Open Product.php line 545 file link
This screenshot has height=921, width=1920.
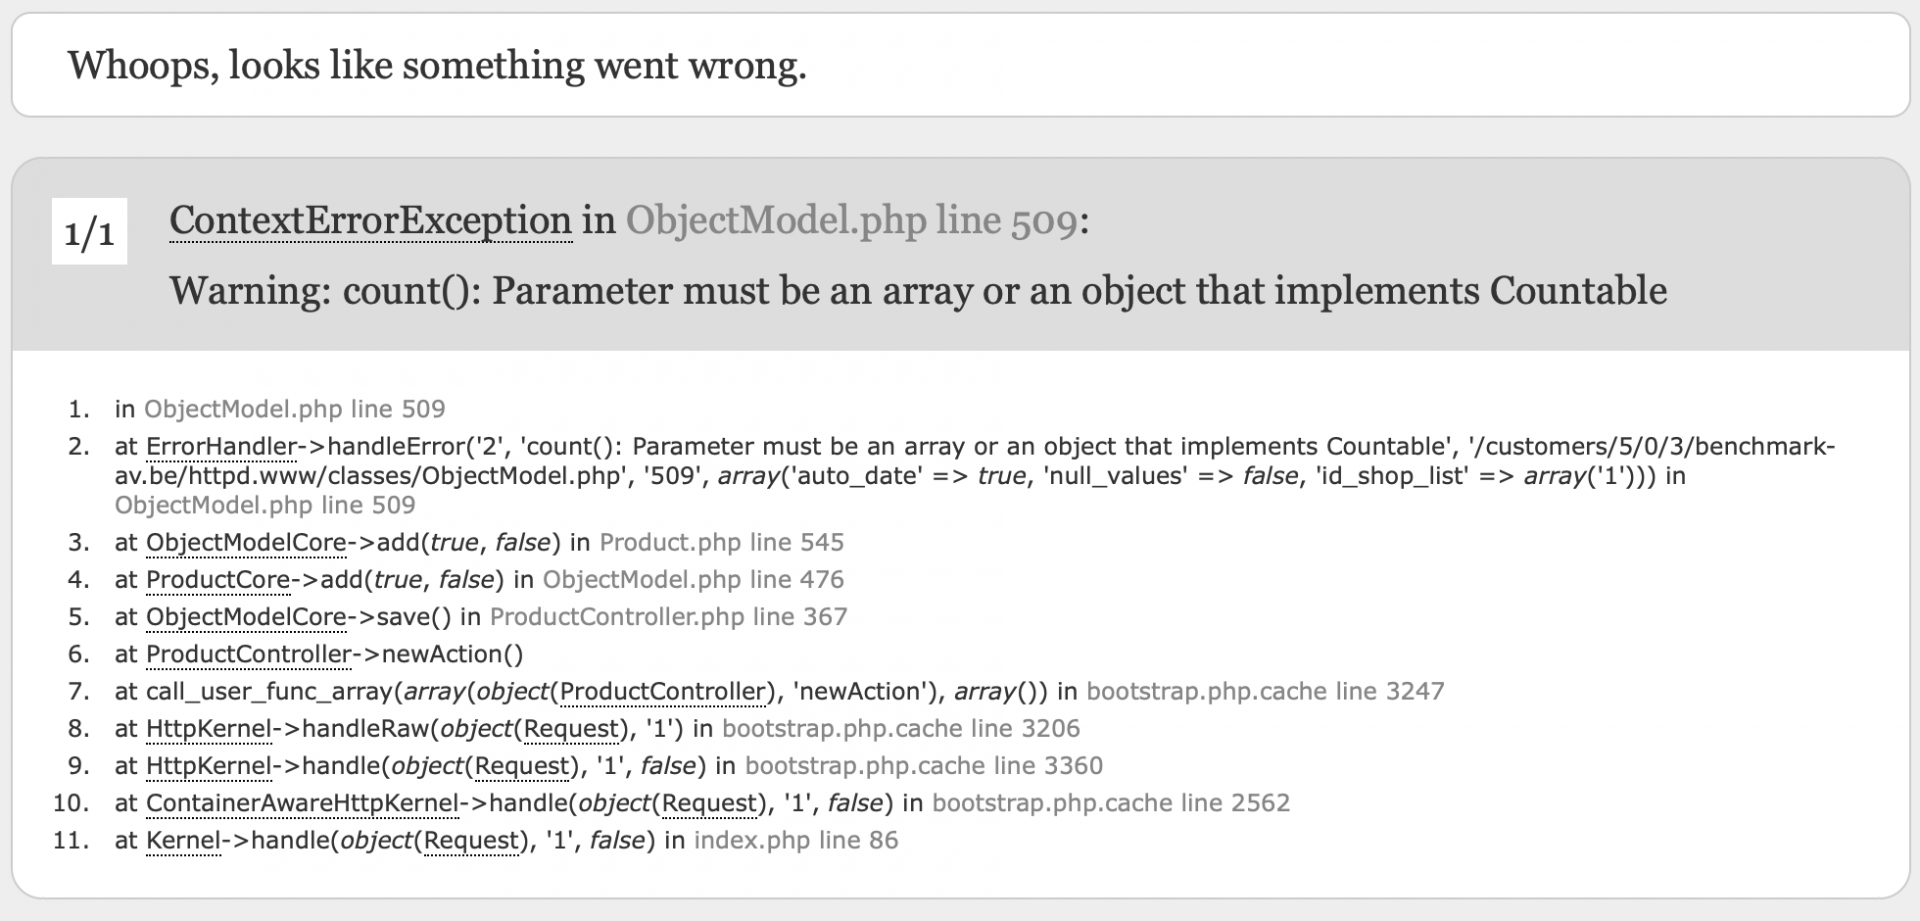pos(722,542)
